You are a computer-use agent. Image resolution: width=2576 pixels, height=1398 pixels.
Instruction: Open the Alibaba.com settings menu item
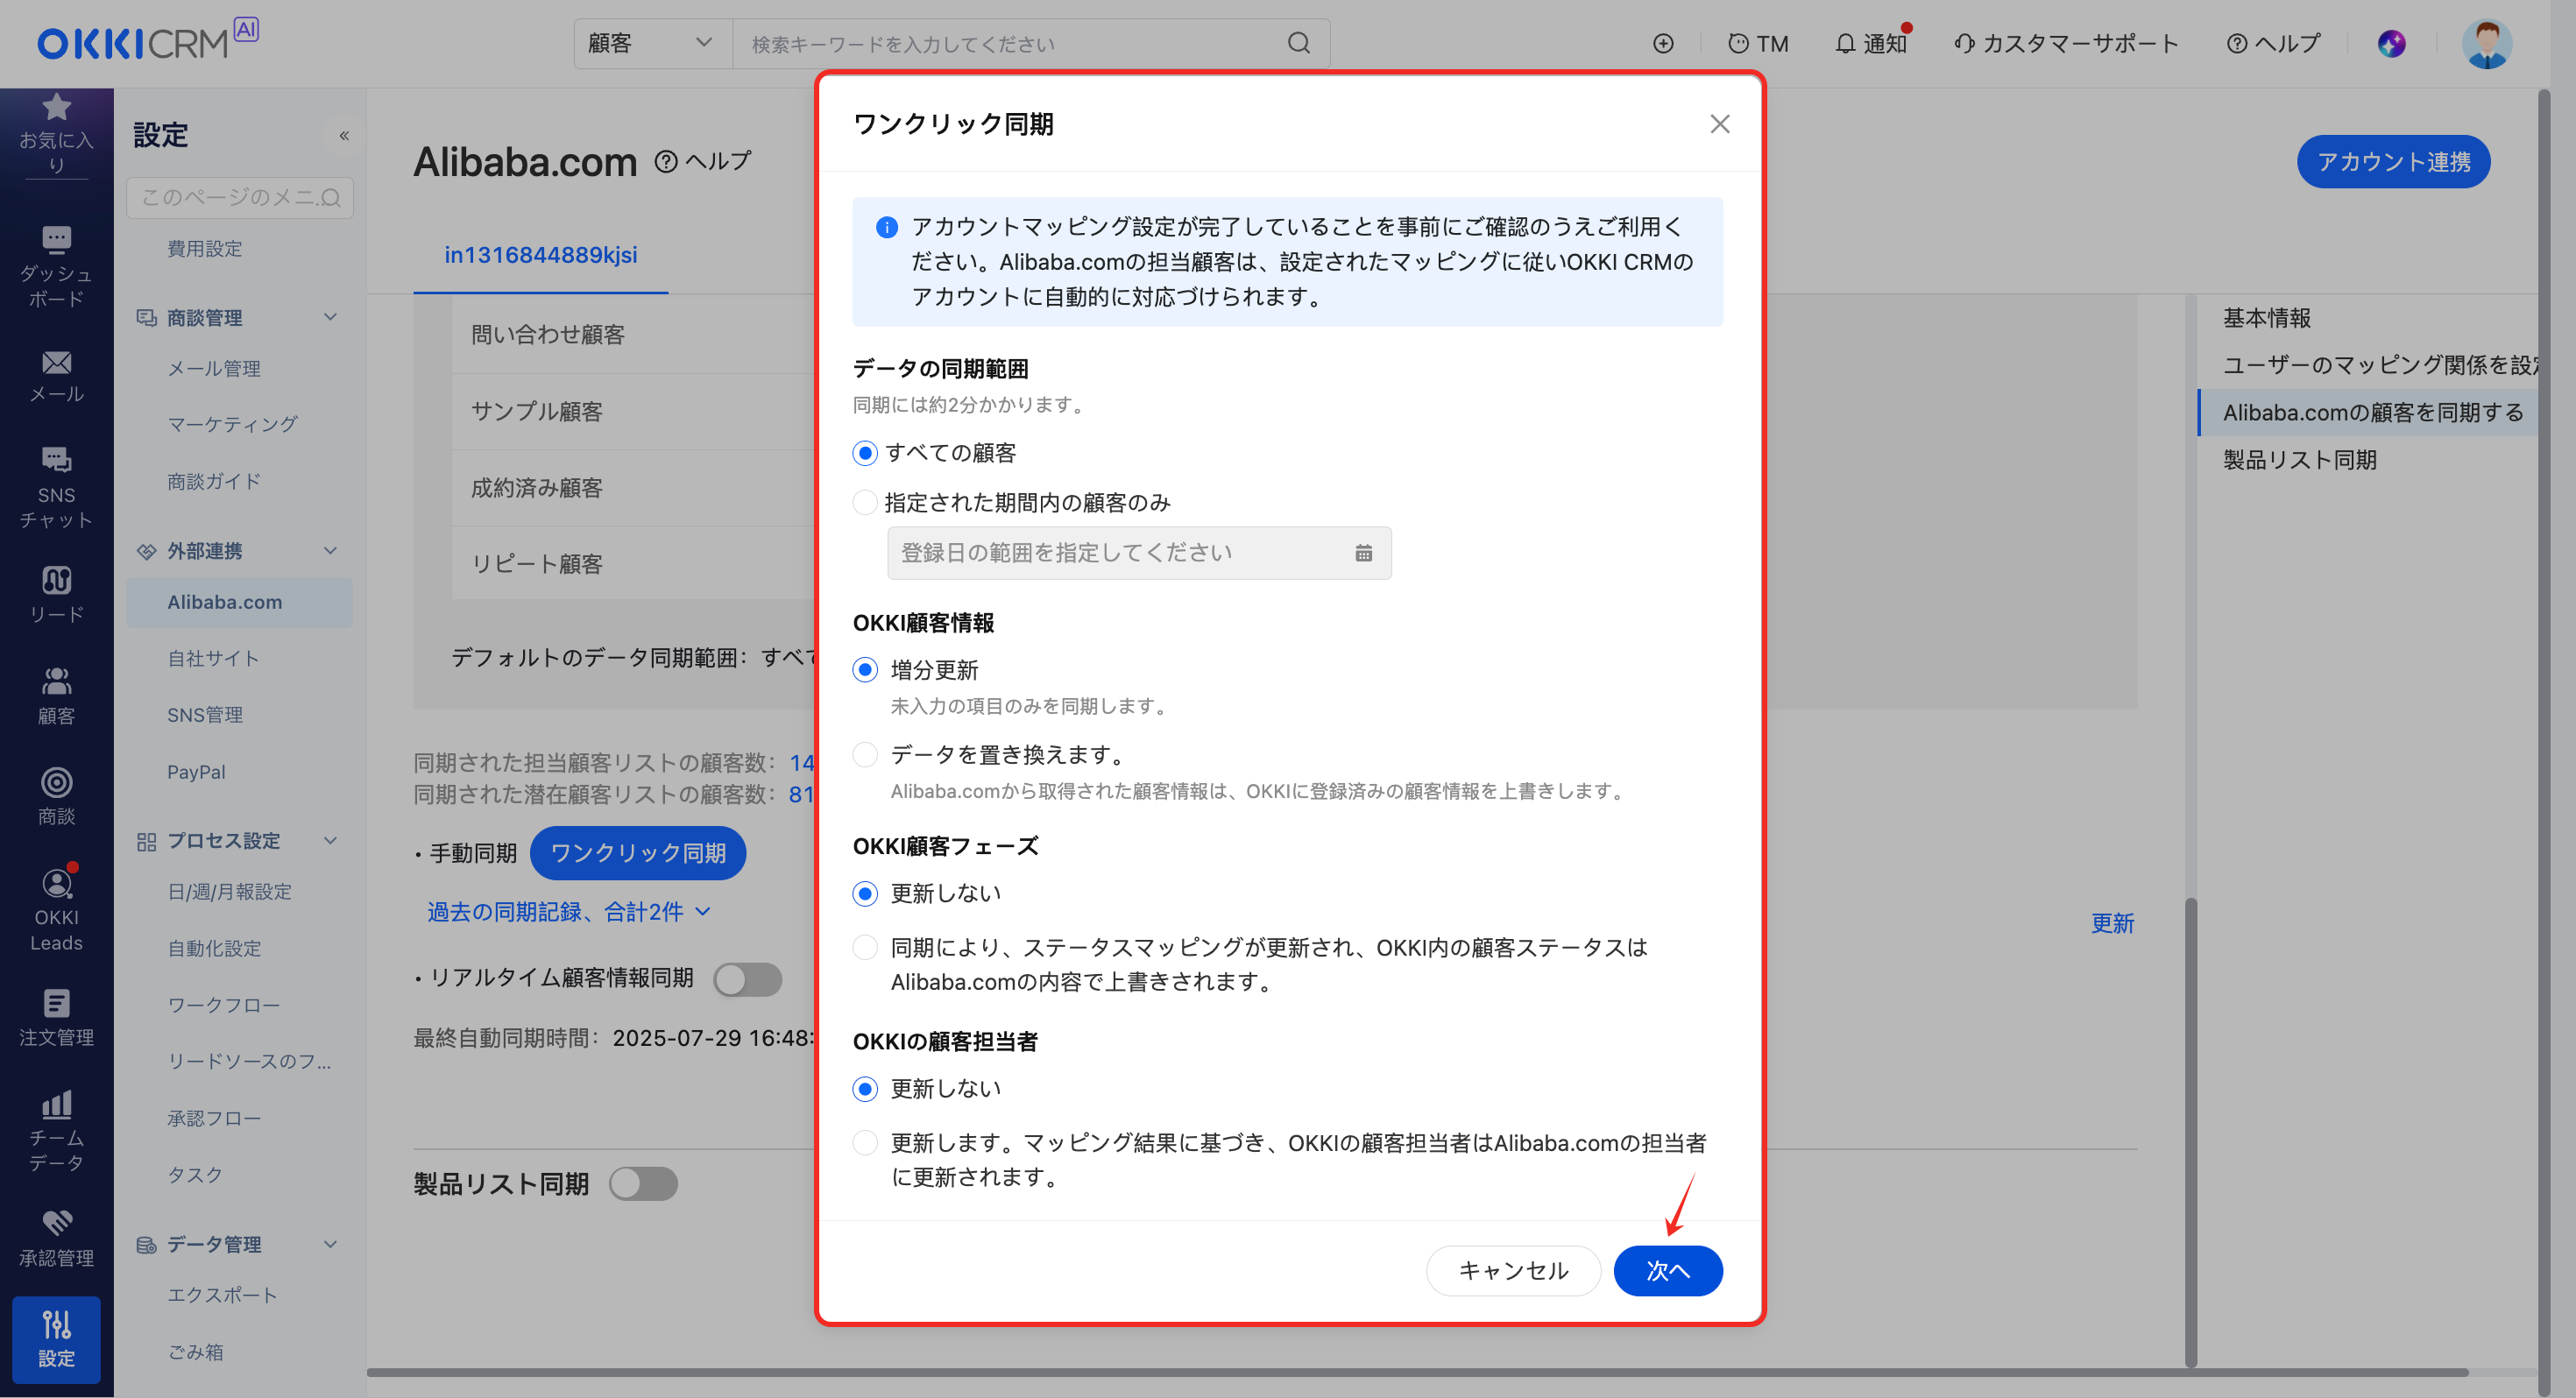click(240, 602)
